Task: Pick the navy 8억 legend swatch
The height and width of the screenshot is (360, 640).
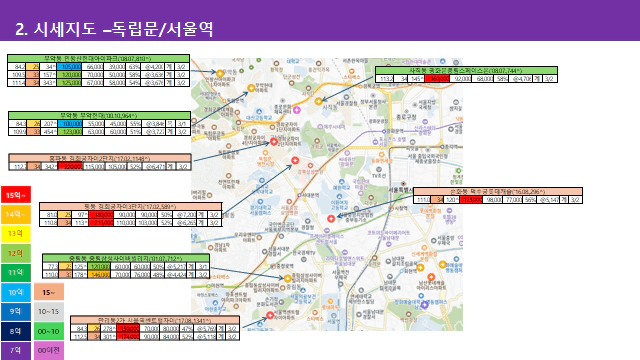Action: [16, 331]
